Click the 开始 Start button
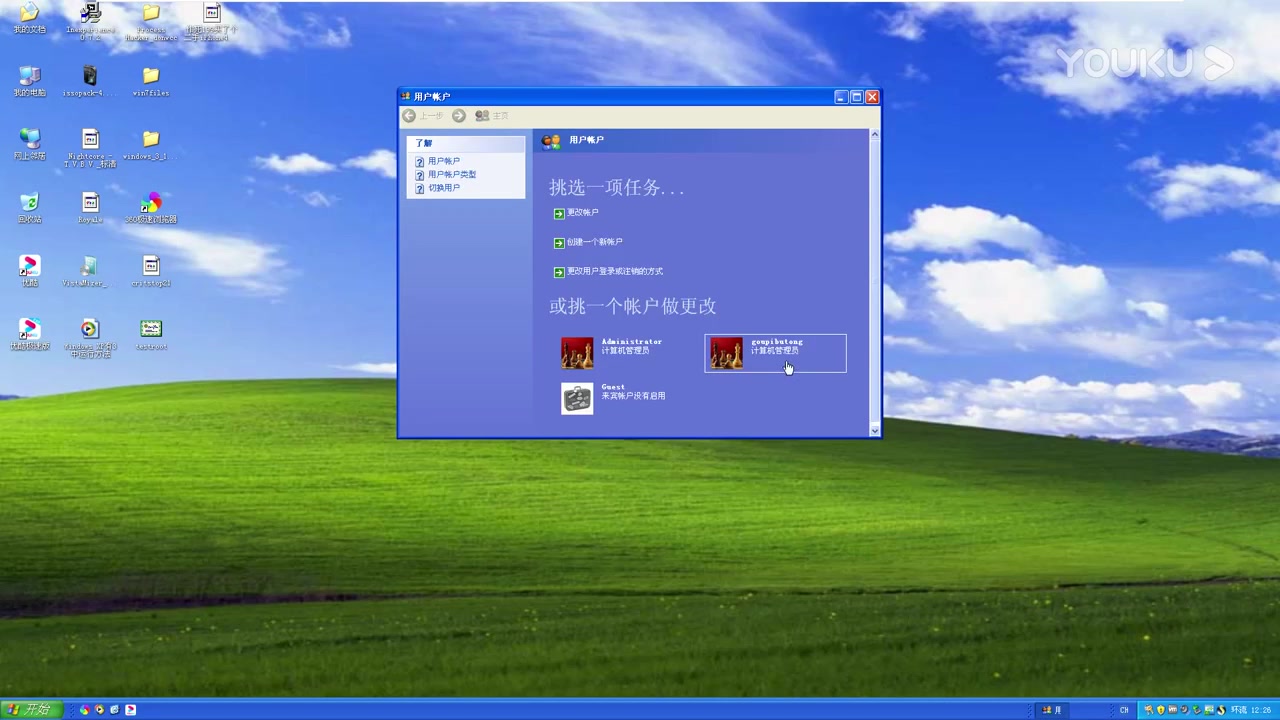 pos(30,709)
